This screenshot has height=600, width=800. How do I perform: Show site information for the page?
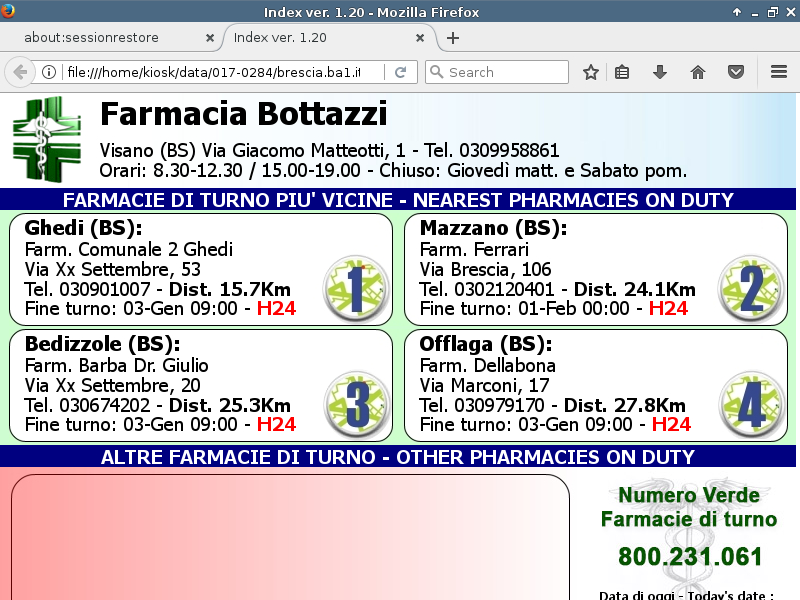click(x=48, y=72)
